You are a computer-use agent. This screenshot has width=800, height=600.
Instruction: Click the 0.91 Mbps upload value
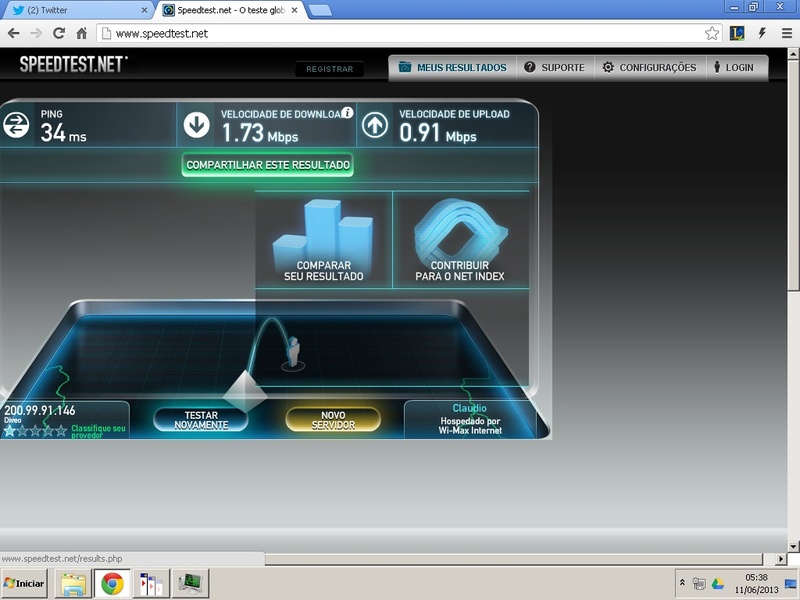tap(438, 133)
